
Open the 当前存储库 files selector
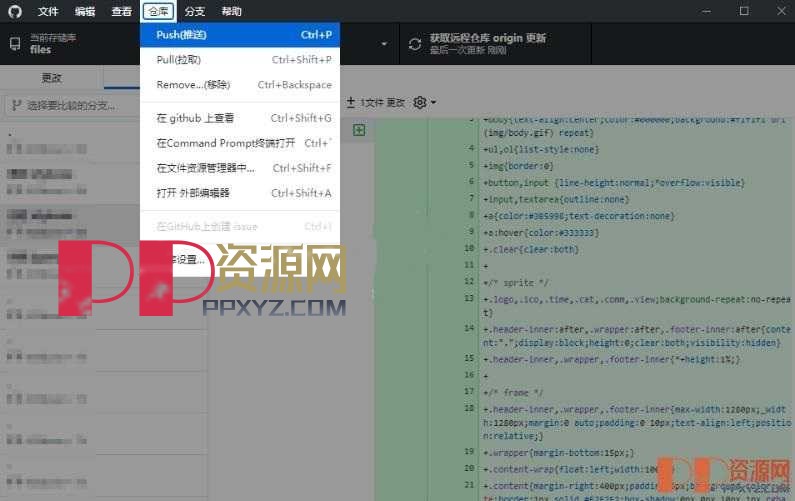coord(70,44)
